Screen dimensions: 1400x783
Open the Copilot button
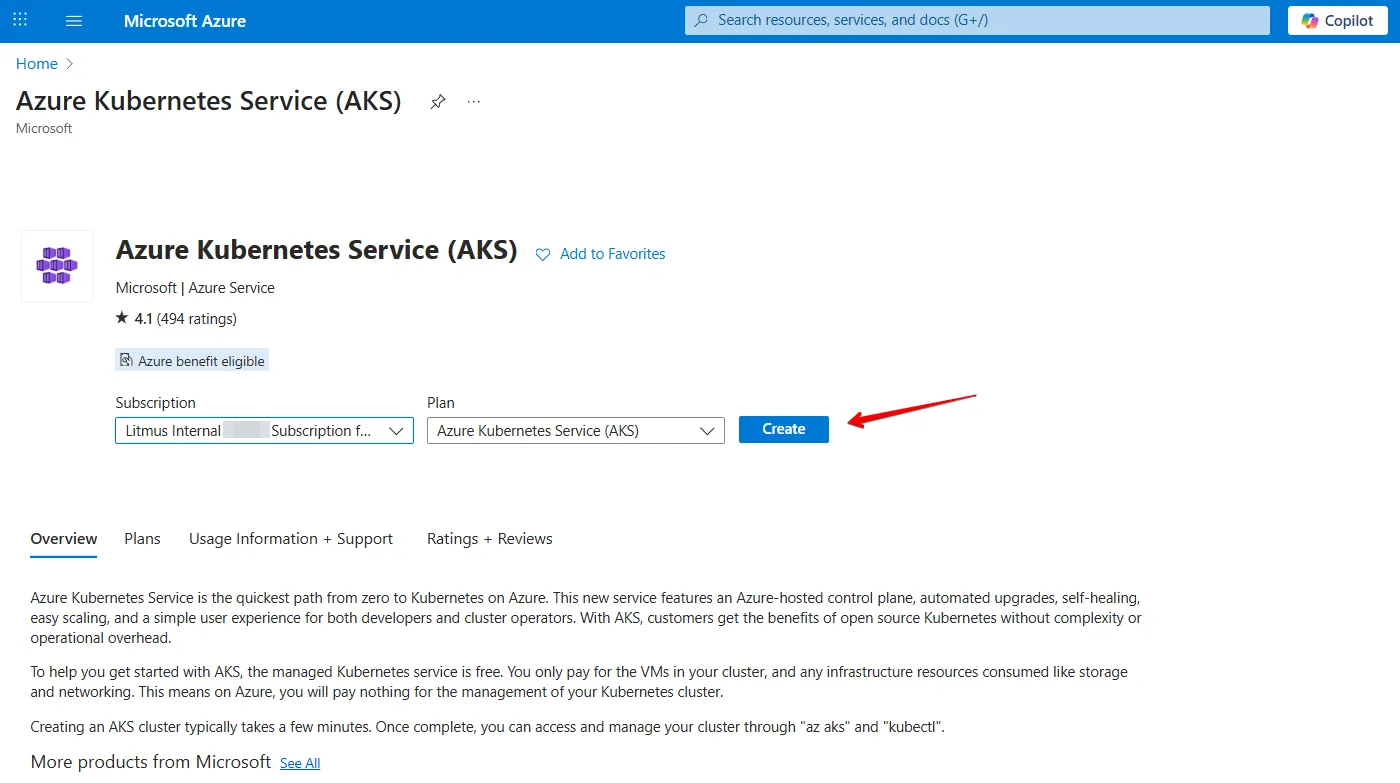coord(1337,21)
